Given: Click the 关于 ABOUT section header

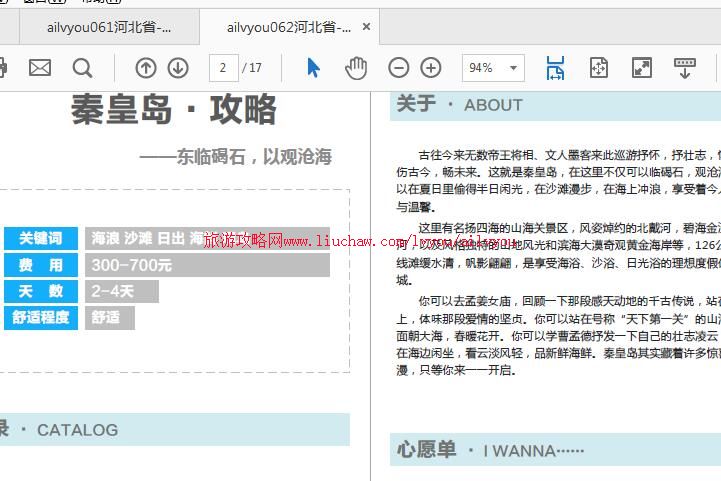Looking at the screenshot, I should [460, 105].
